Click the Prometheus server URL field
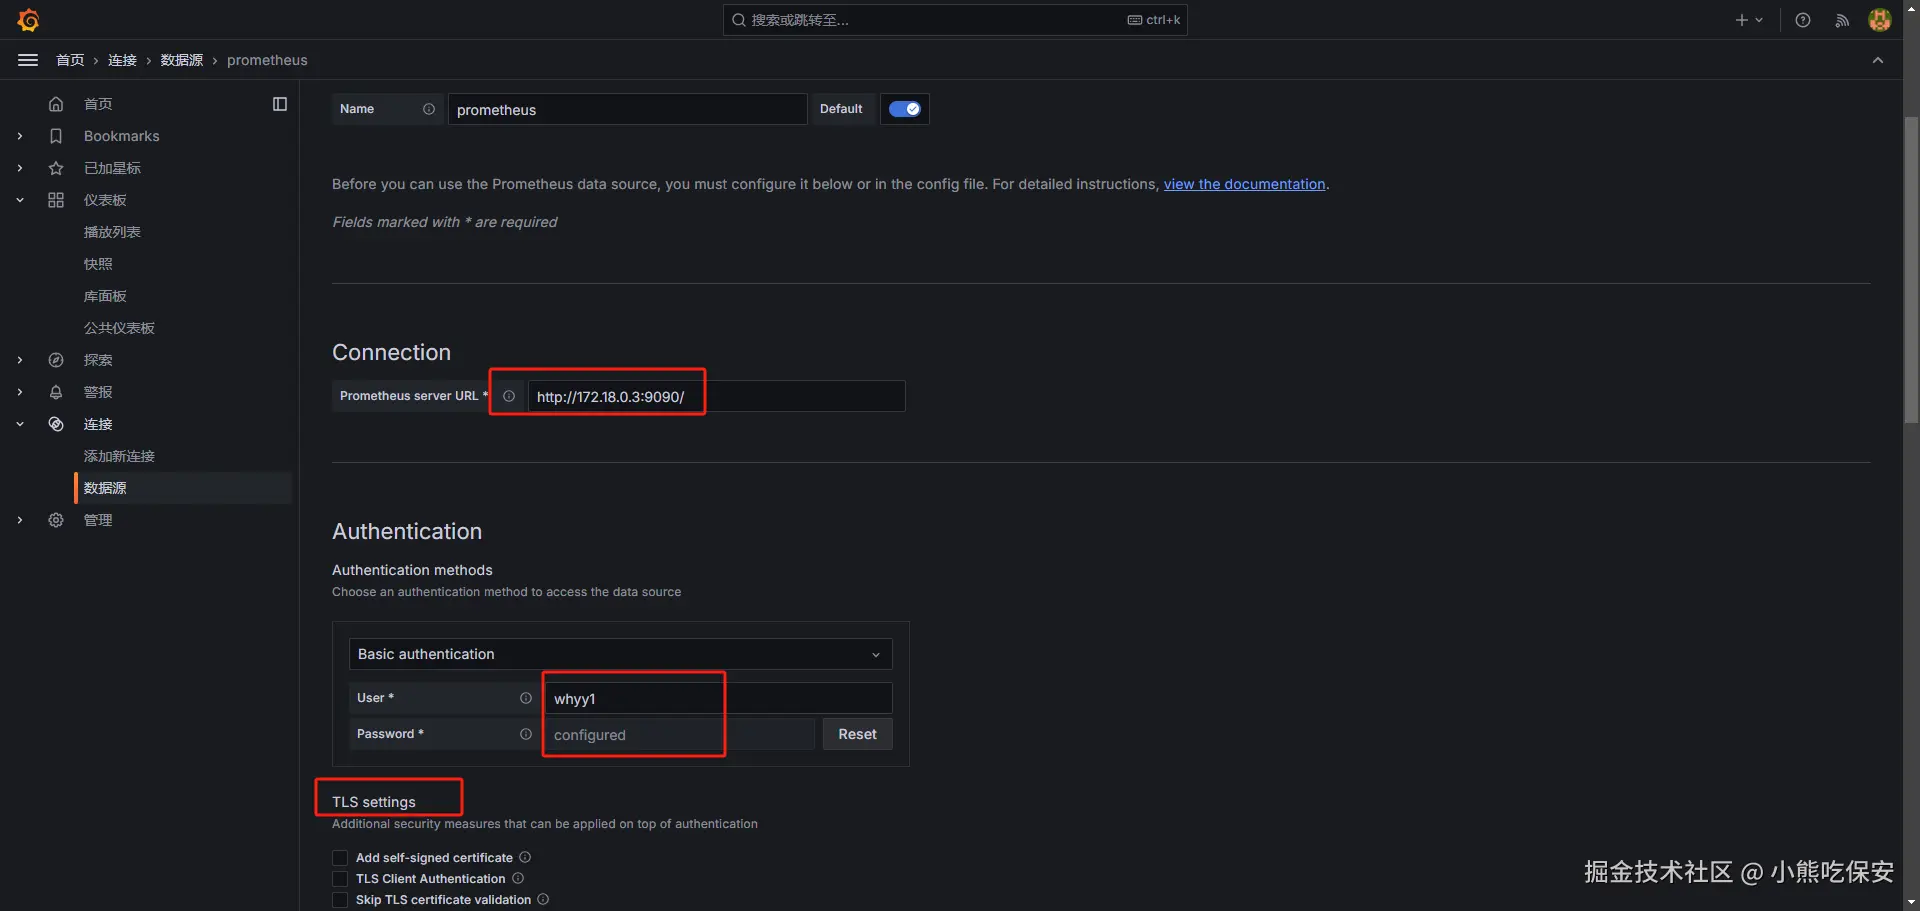This screenshot has height=911, width=1920. 716,396
